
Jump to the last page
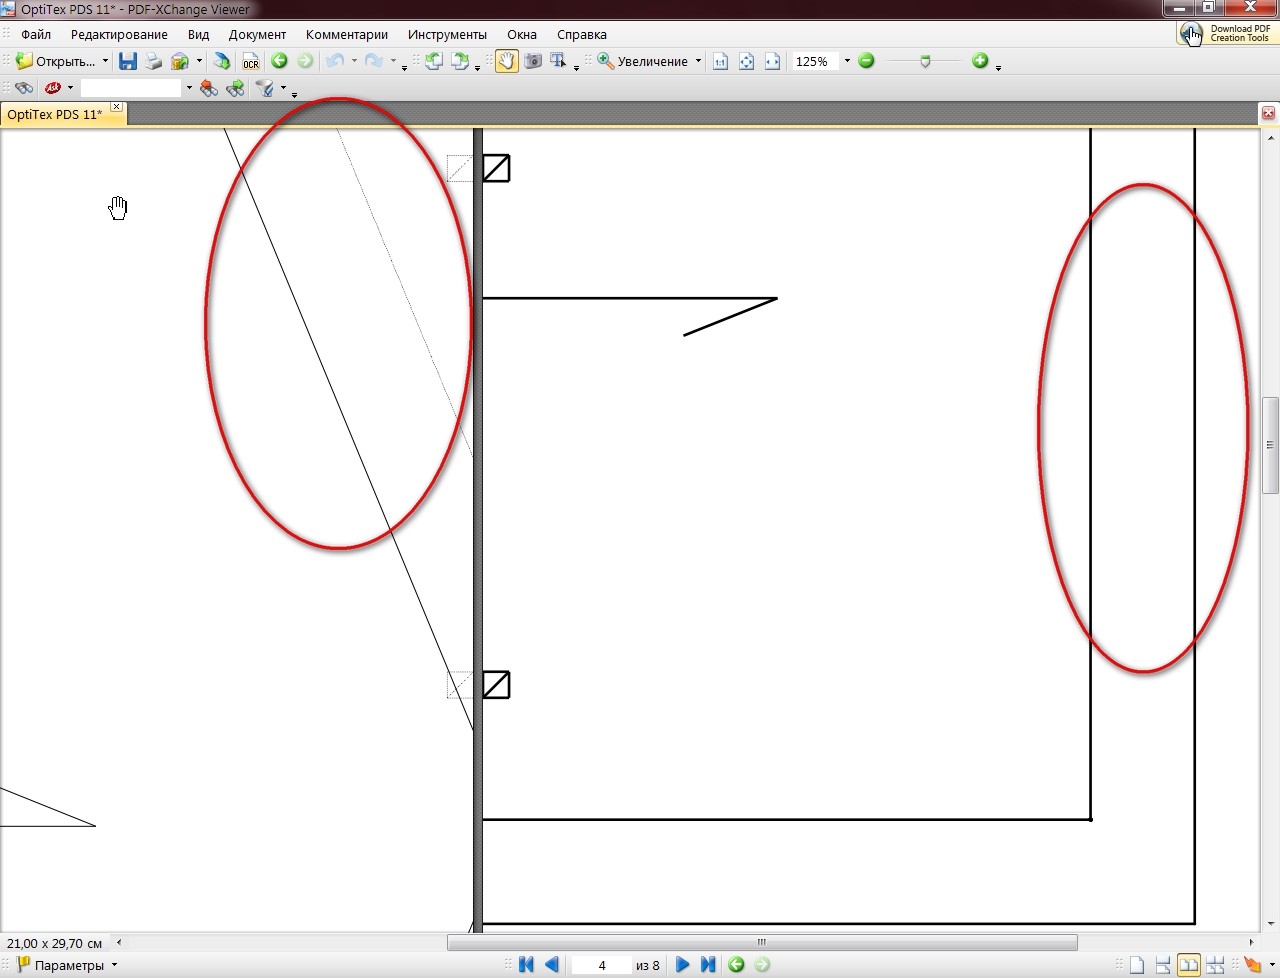[x=708, y=965]
